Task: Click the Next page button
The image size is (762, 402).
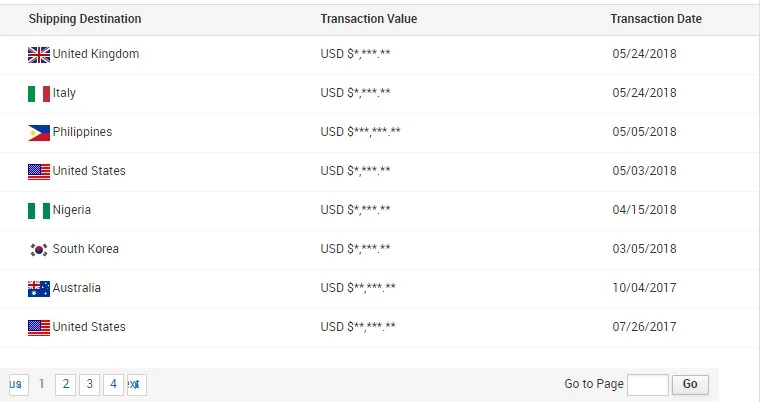Action: tap(136, 384)
